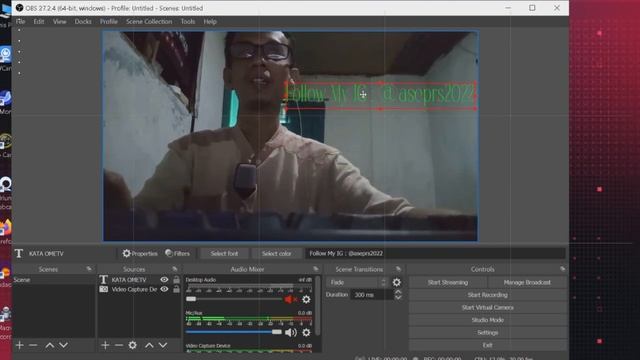Click the text source T icon in source toolbar
Image resolution: width=640 pixels, height=360 pixels.
(x=19, y=253)
